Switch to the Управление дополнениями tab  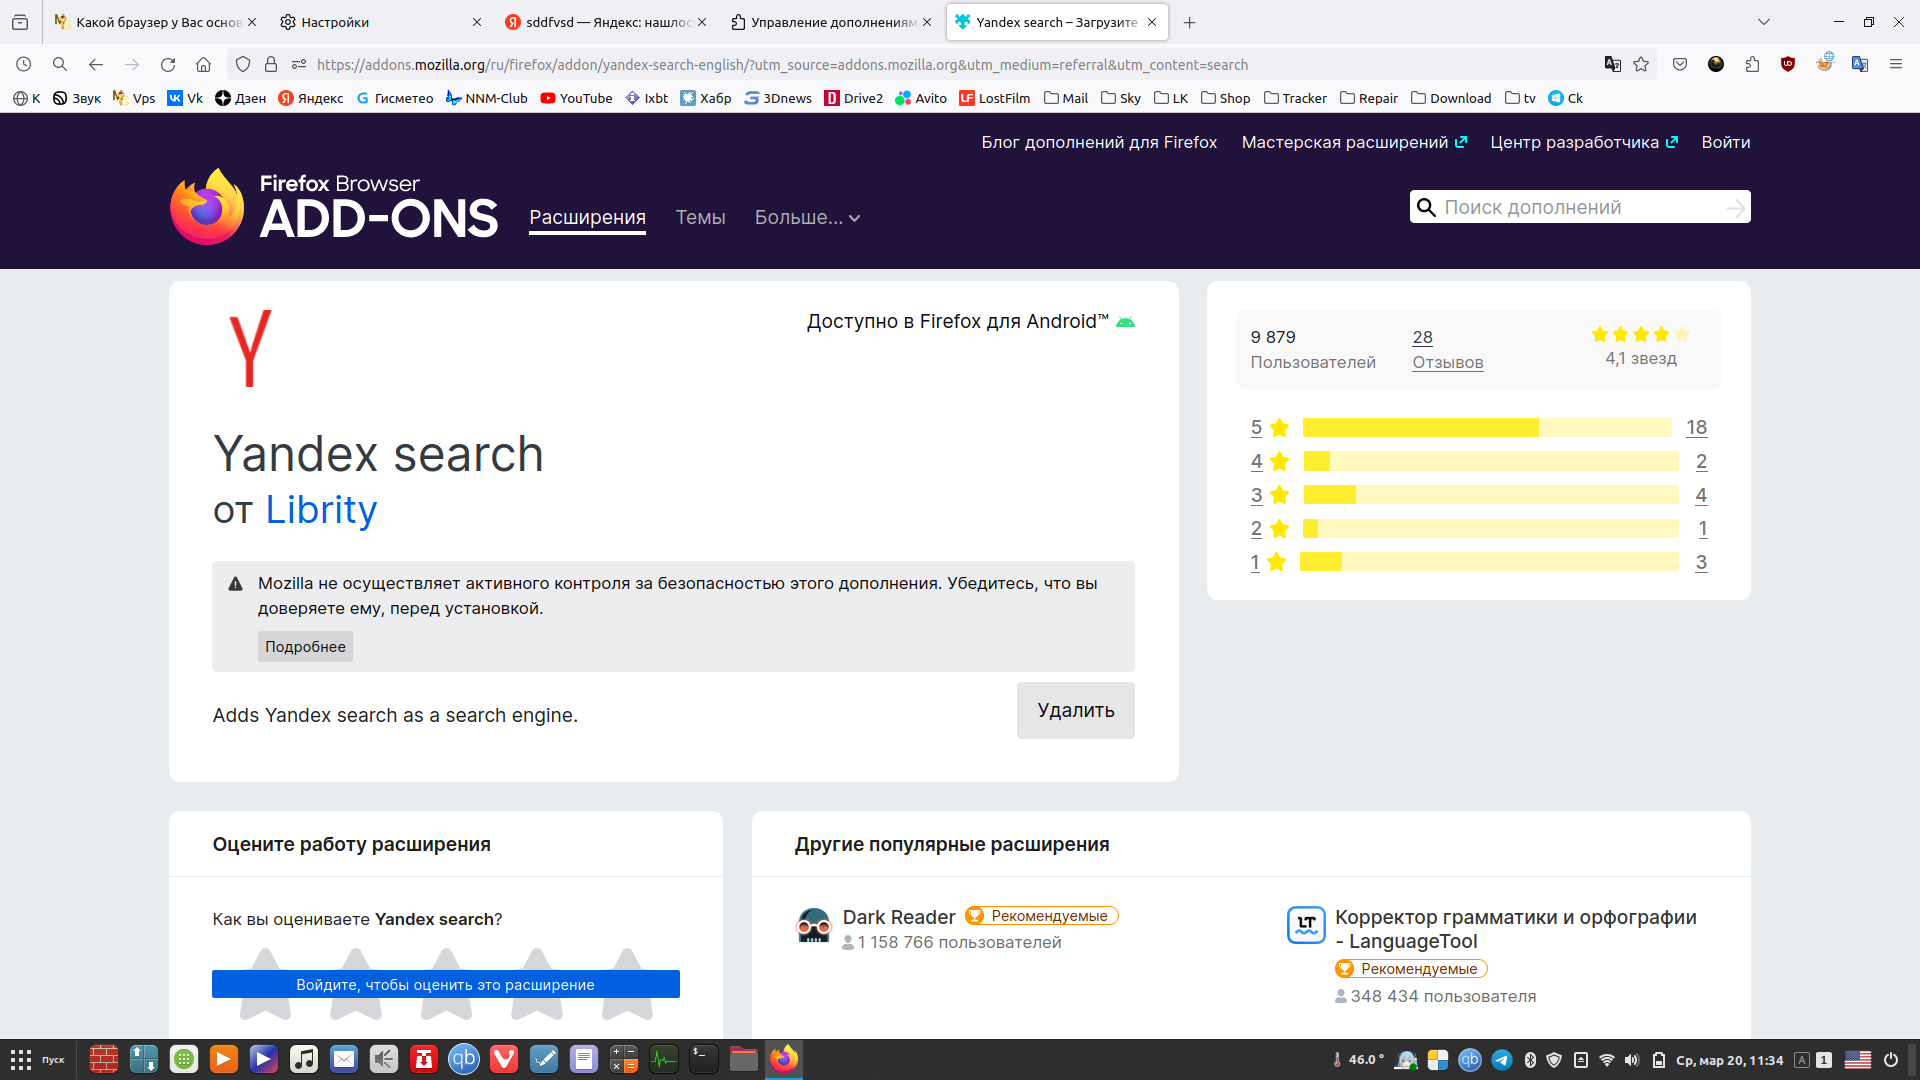coord(831,22)
